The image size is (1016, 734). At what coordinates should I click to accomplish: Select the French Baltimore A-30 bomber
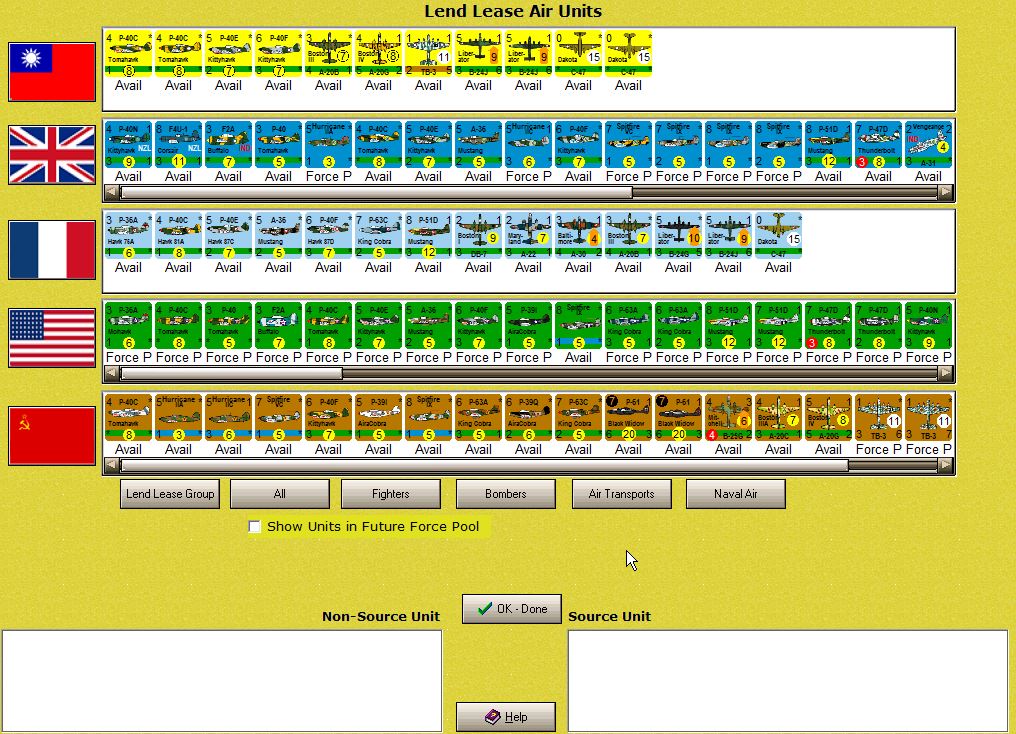578,236
